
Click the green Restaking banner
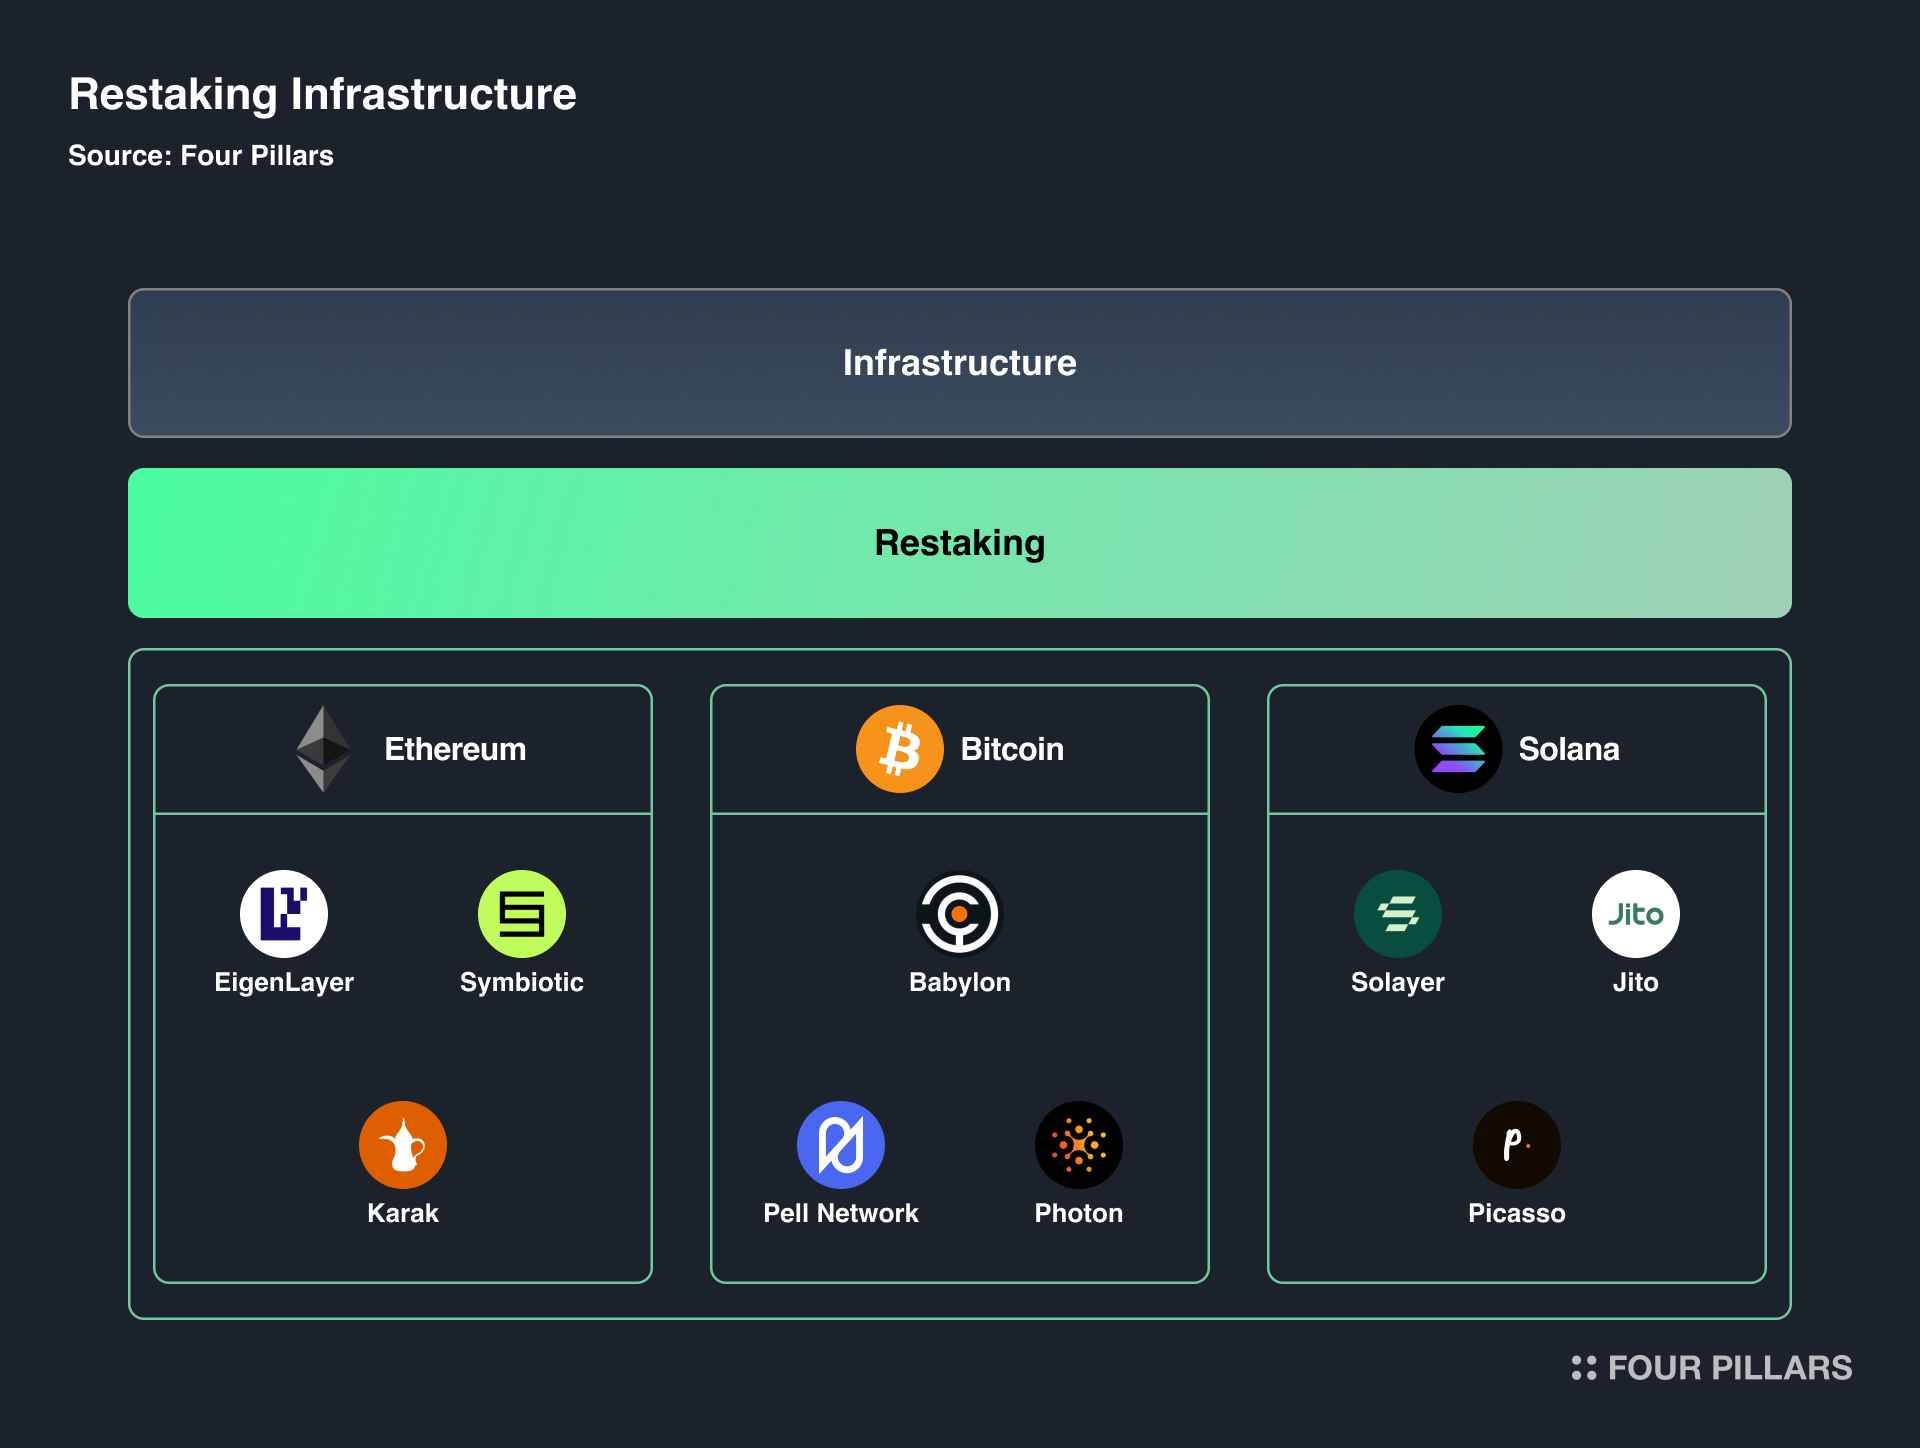point(959,543)
